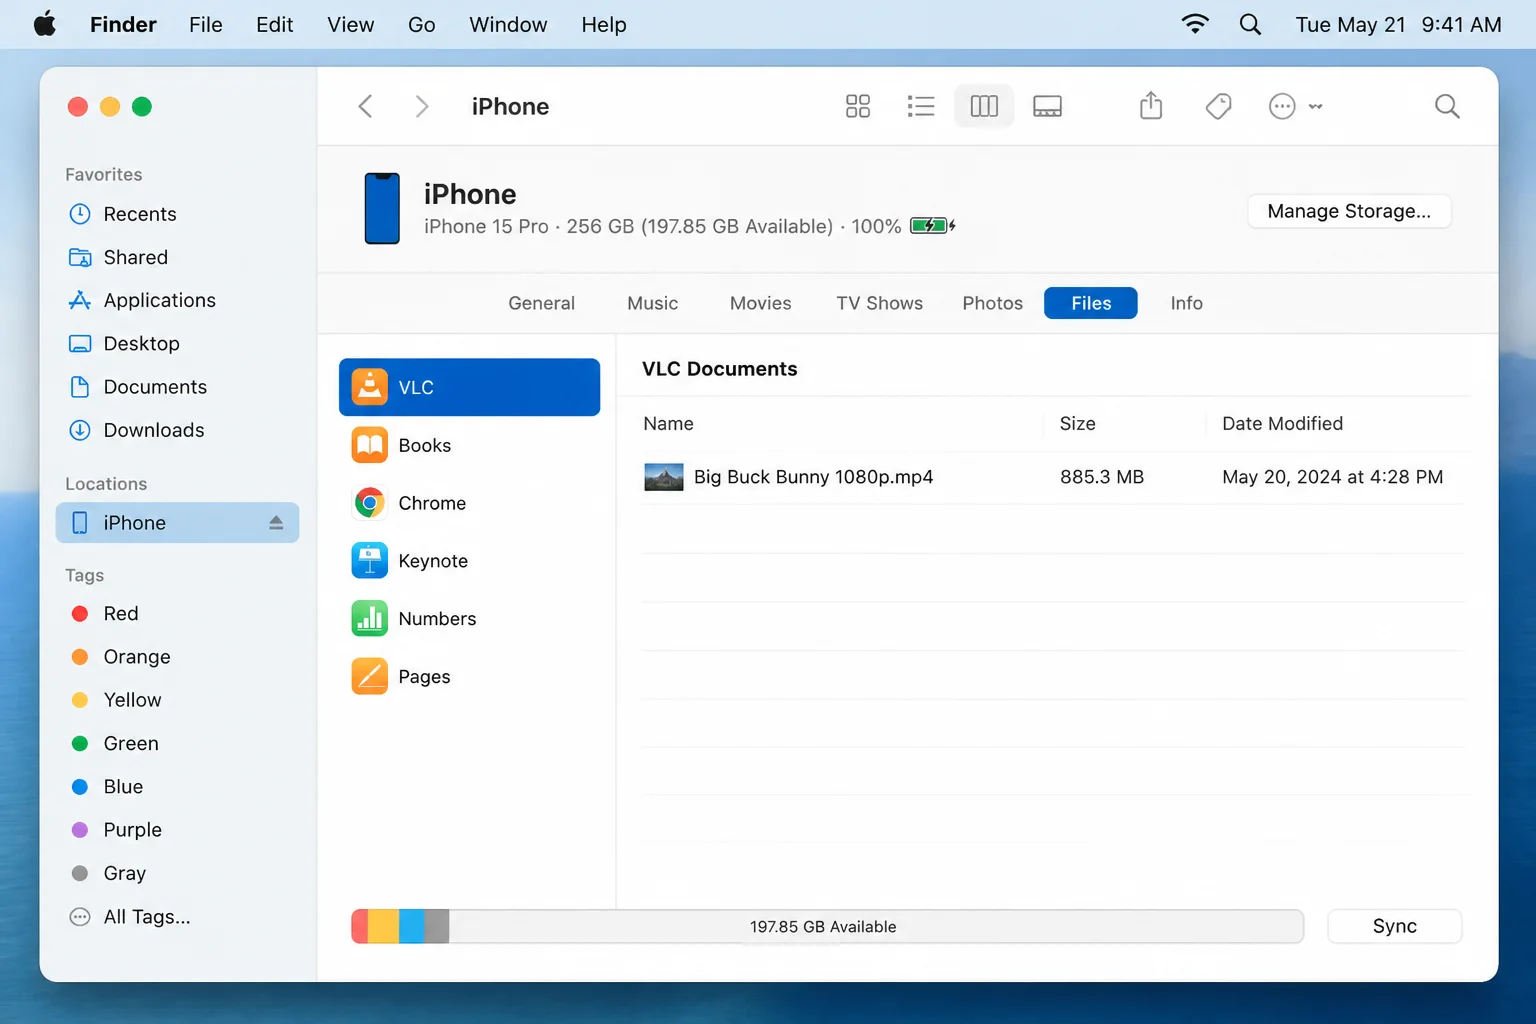This screenshot has height=1024, width=1536.
Task: Switch to list view in toolbar
Action: click(921, 106)
